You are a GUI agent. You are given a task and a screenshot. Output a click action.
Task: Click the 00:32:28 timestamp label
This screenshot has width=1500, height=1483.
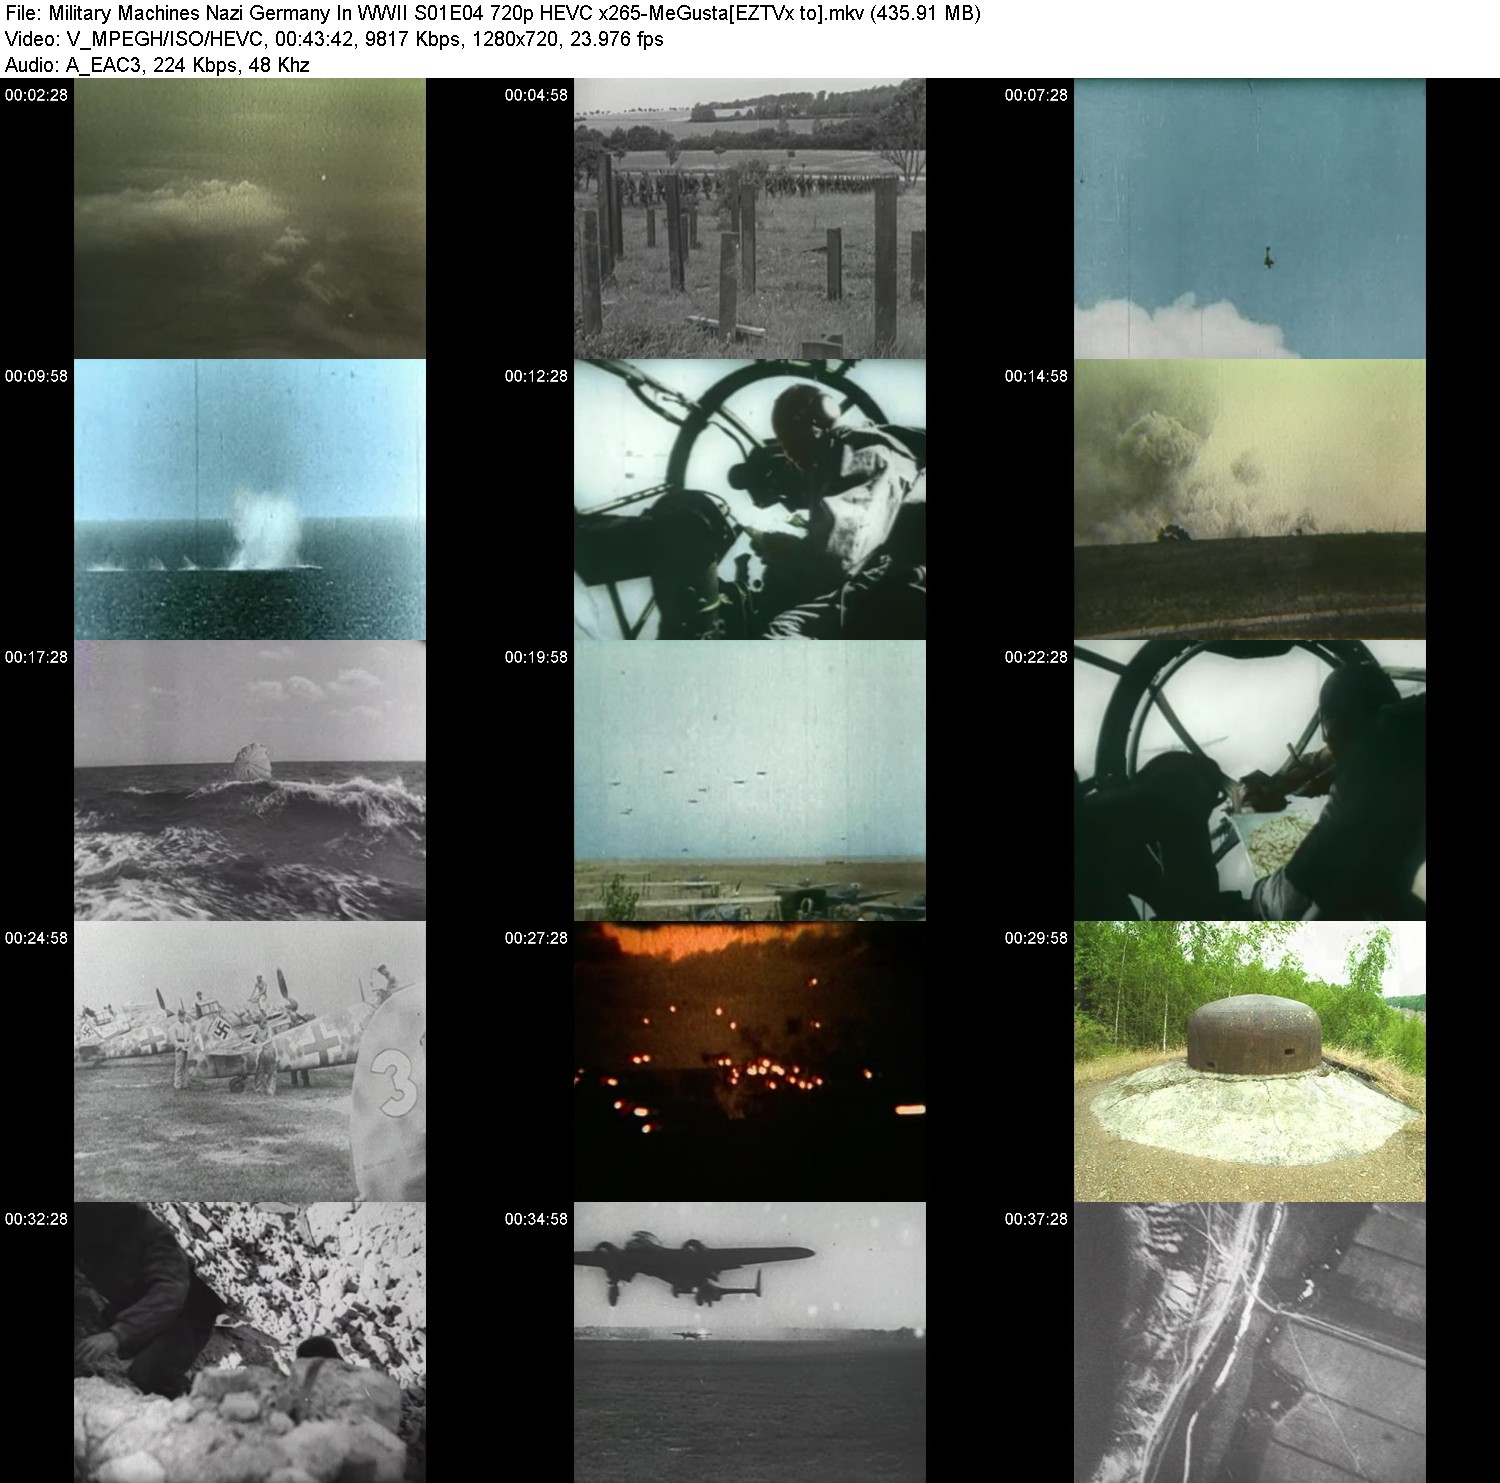(36, 1219)
